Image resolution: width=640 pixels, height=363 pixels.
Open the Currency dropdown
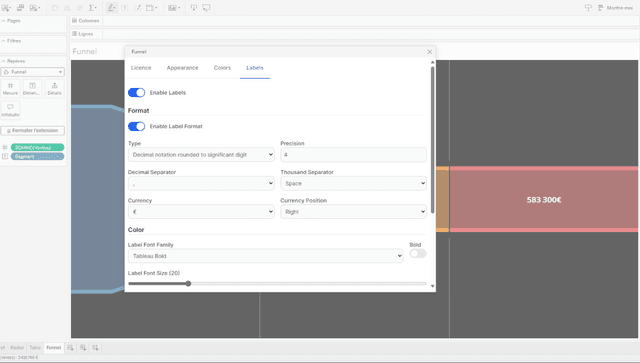point(201,212)
